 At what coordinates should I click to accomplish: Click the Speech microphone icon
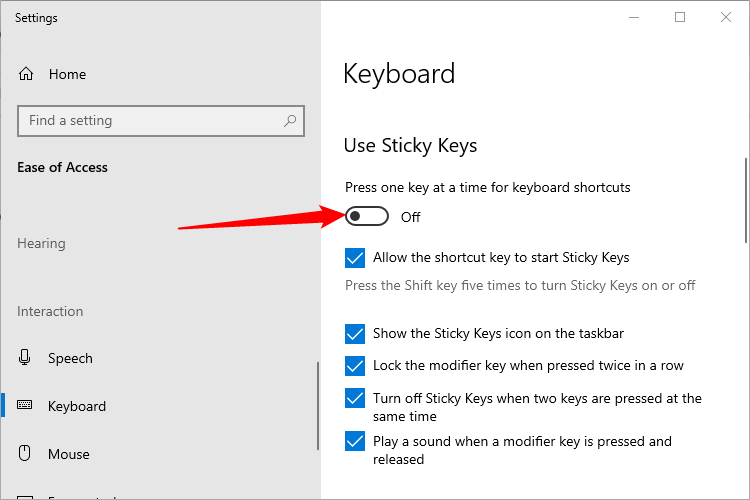[x=24, y=357]
